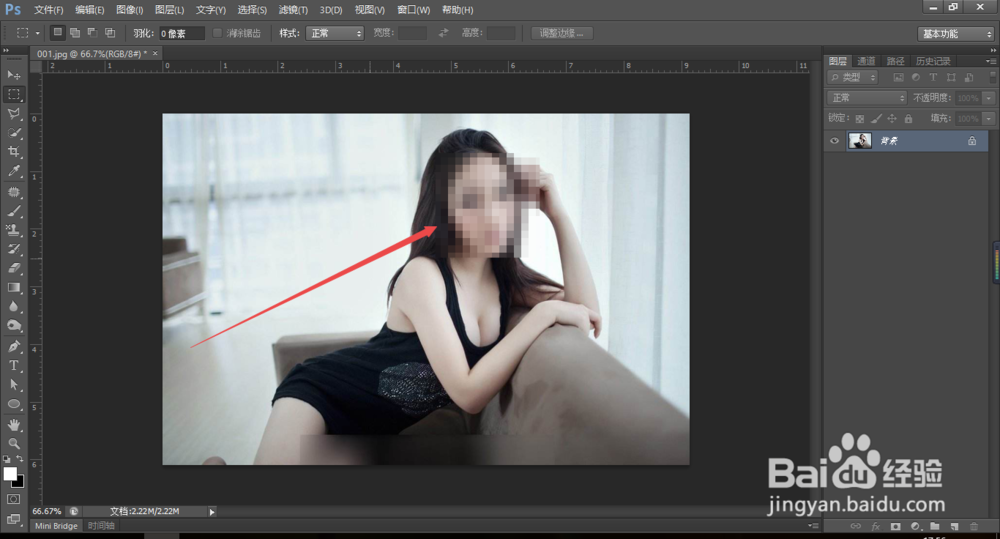Image resolution: width=1000 pixels, height=539 pixels.
Task: Select the Brush tool
Action: (x=13, y=211)
